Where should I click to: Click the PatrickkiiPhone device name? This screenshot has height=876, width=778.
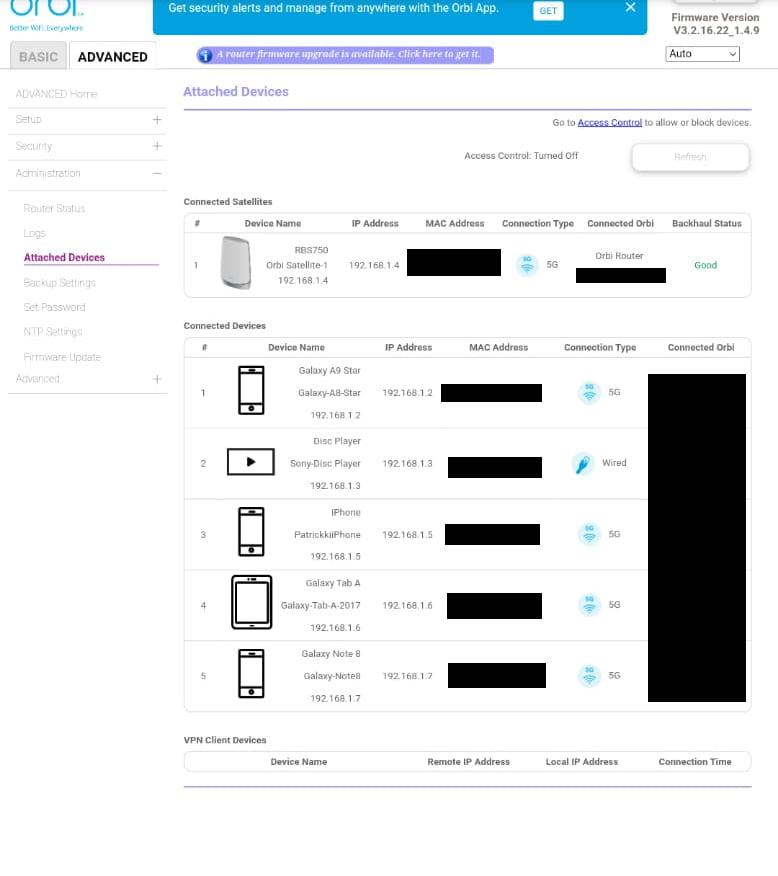(327, 535)
